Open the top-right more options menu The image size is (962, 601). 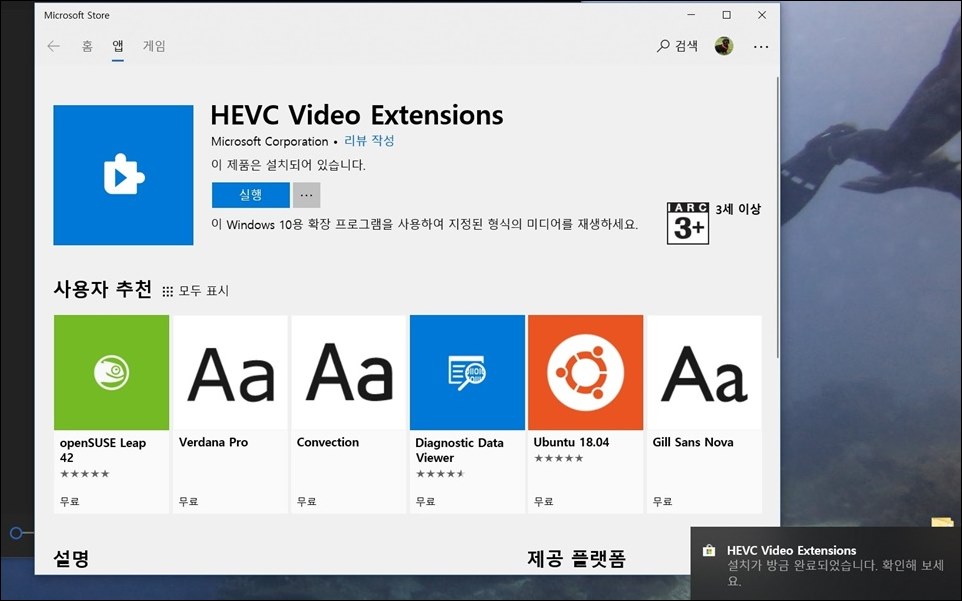(761, 47)
